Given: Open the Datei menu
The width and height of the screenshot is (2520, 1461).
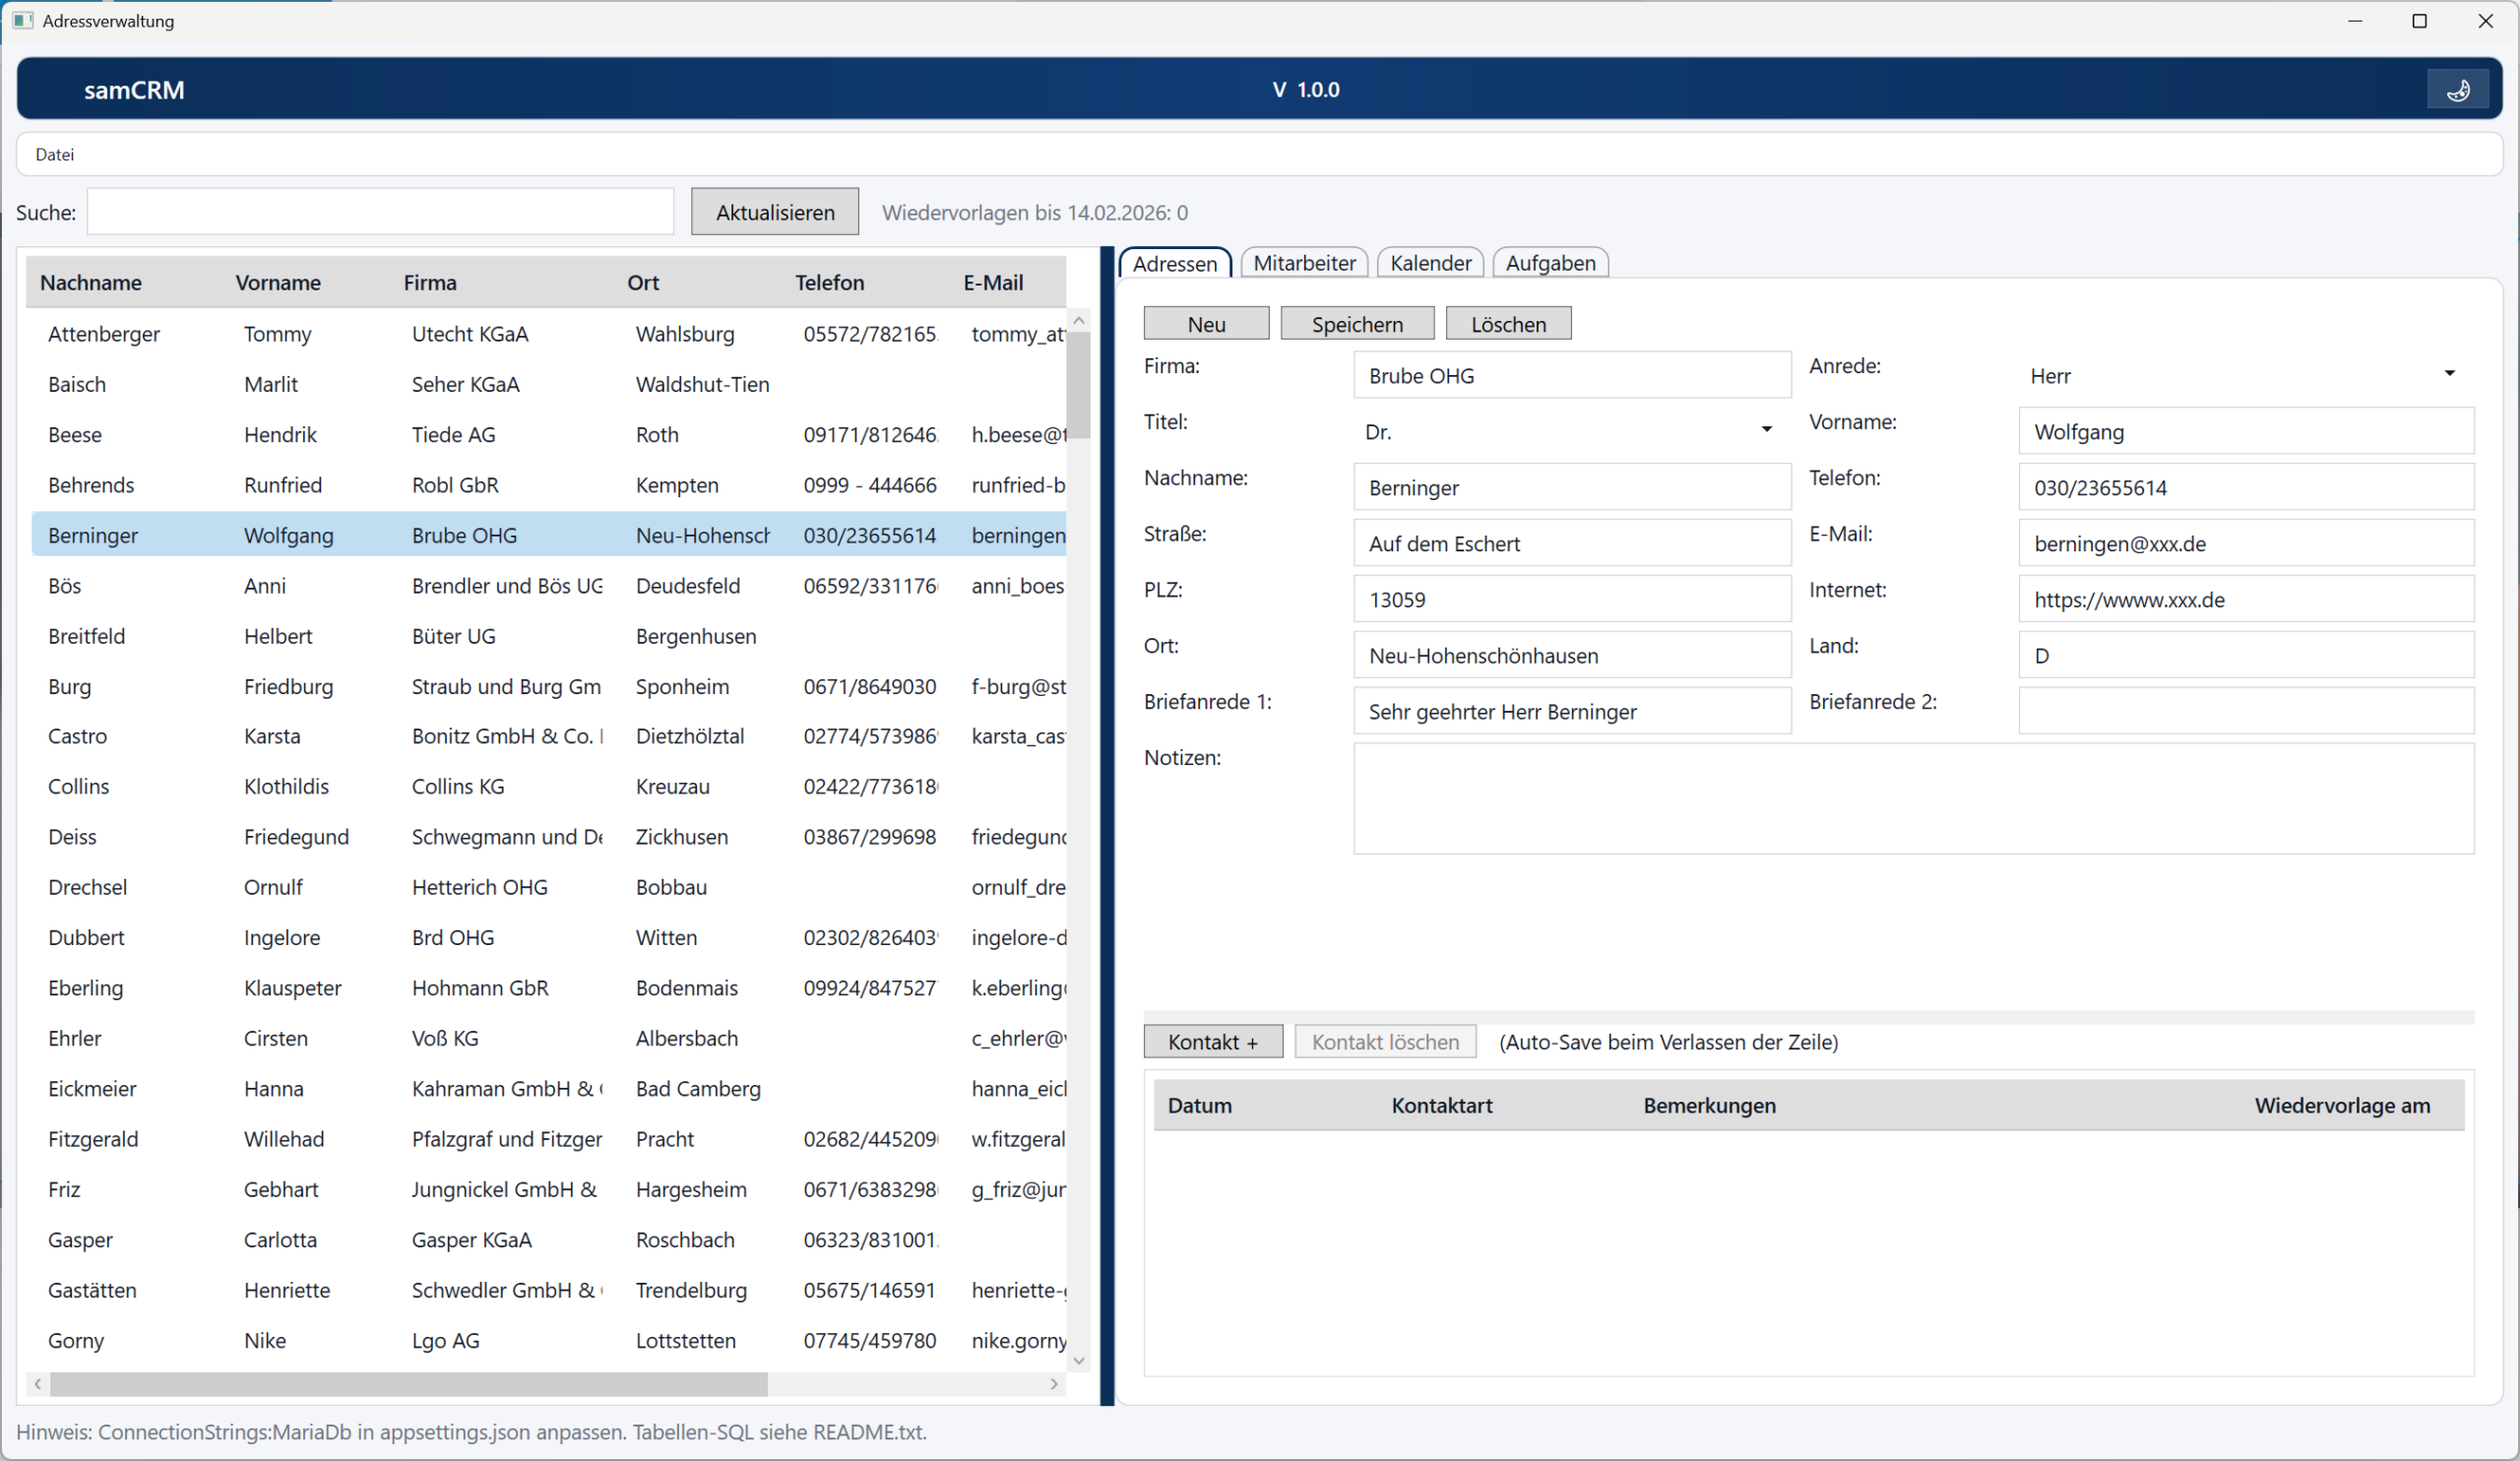Looking at the screenshot, I should pos(54,154).
